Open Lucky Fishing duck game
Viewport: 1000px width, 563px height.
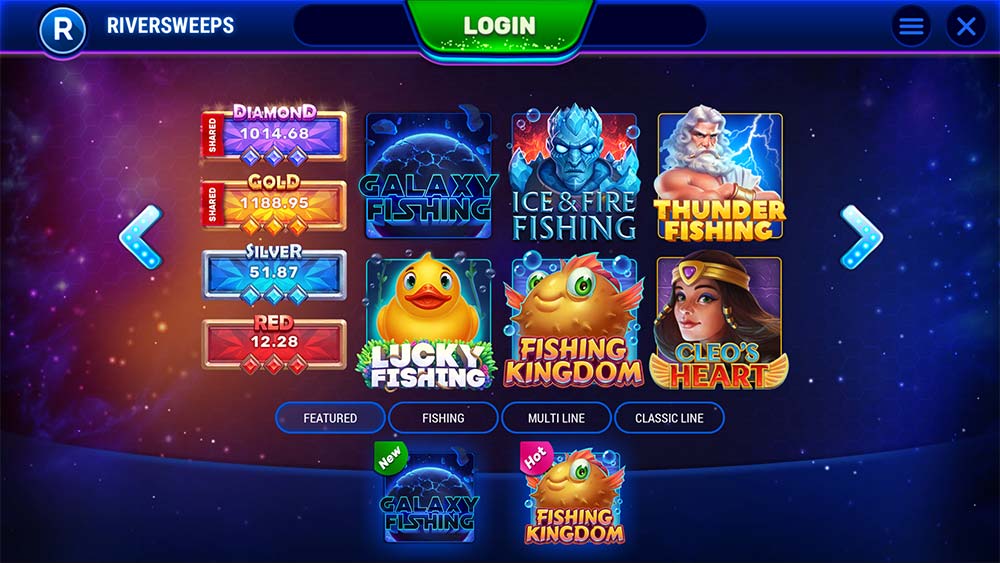pos(429,321)
